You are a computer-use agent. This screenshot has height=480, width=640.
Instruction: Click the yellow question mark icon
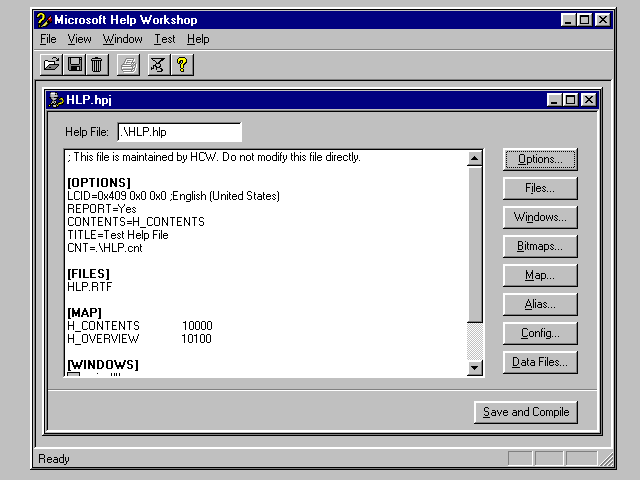coord(181,65)
